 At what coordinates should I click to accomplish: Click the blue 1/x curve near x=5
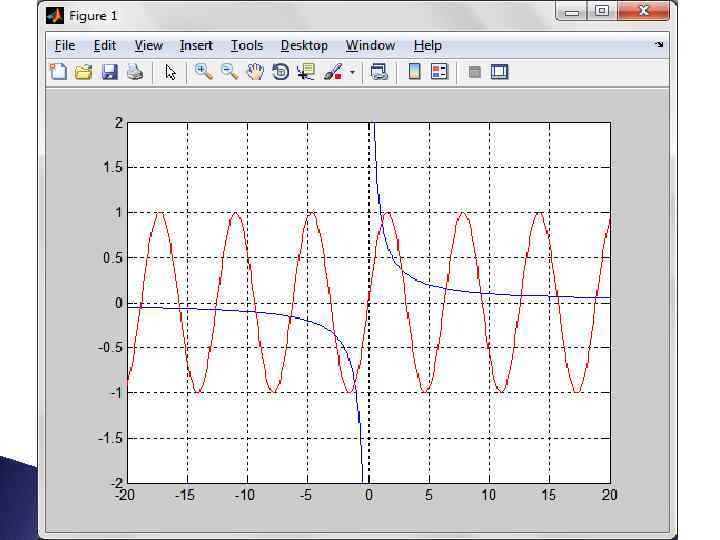point(429,285)
